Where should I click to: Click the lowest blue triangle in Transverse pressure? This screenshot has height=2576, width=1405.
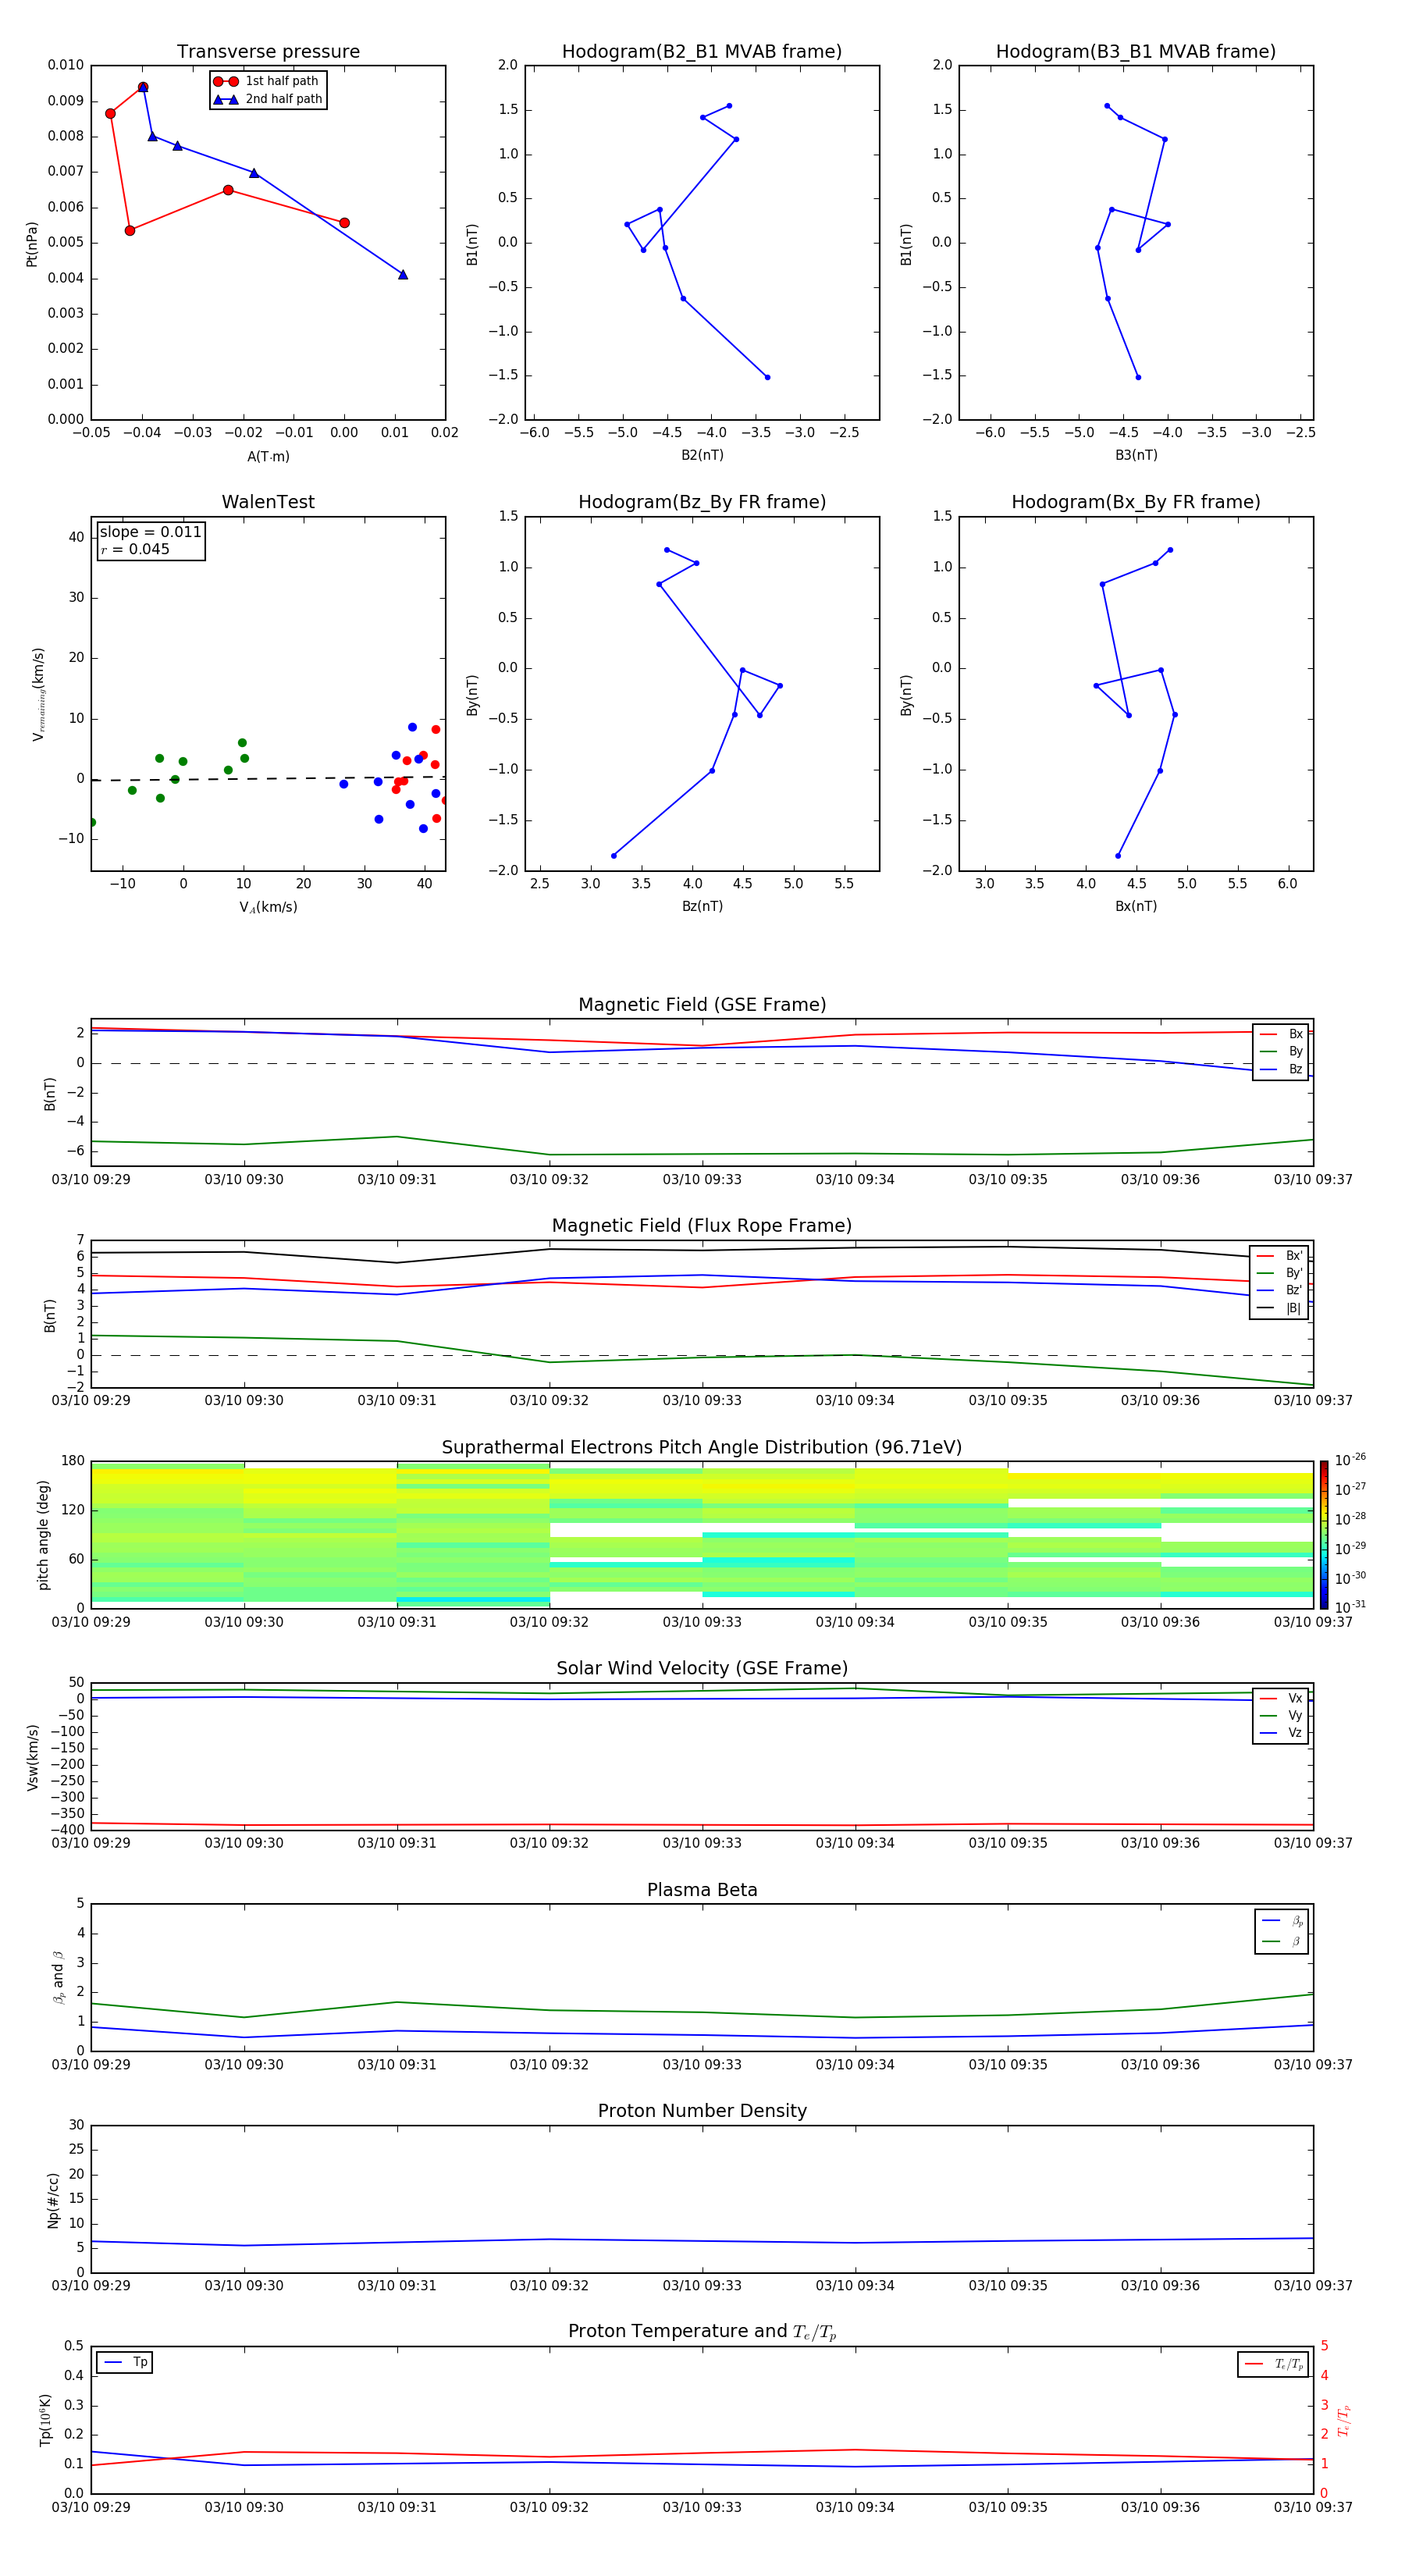click(x=403, y=275)
